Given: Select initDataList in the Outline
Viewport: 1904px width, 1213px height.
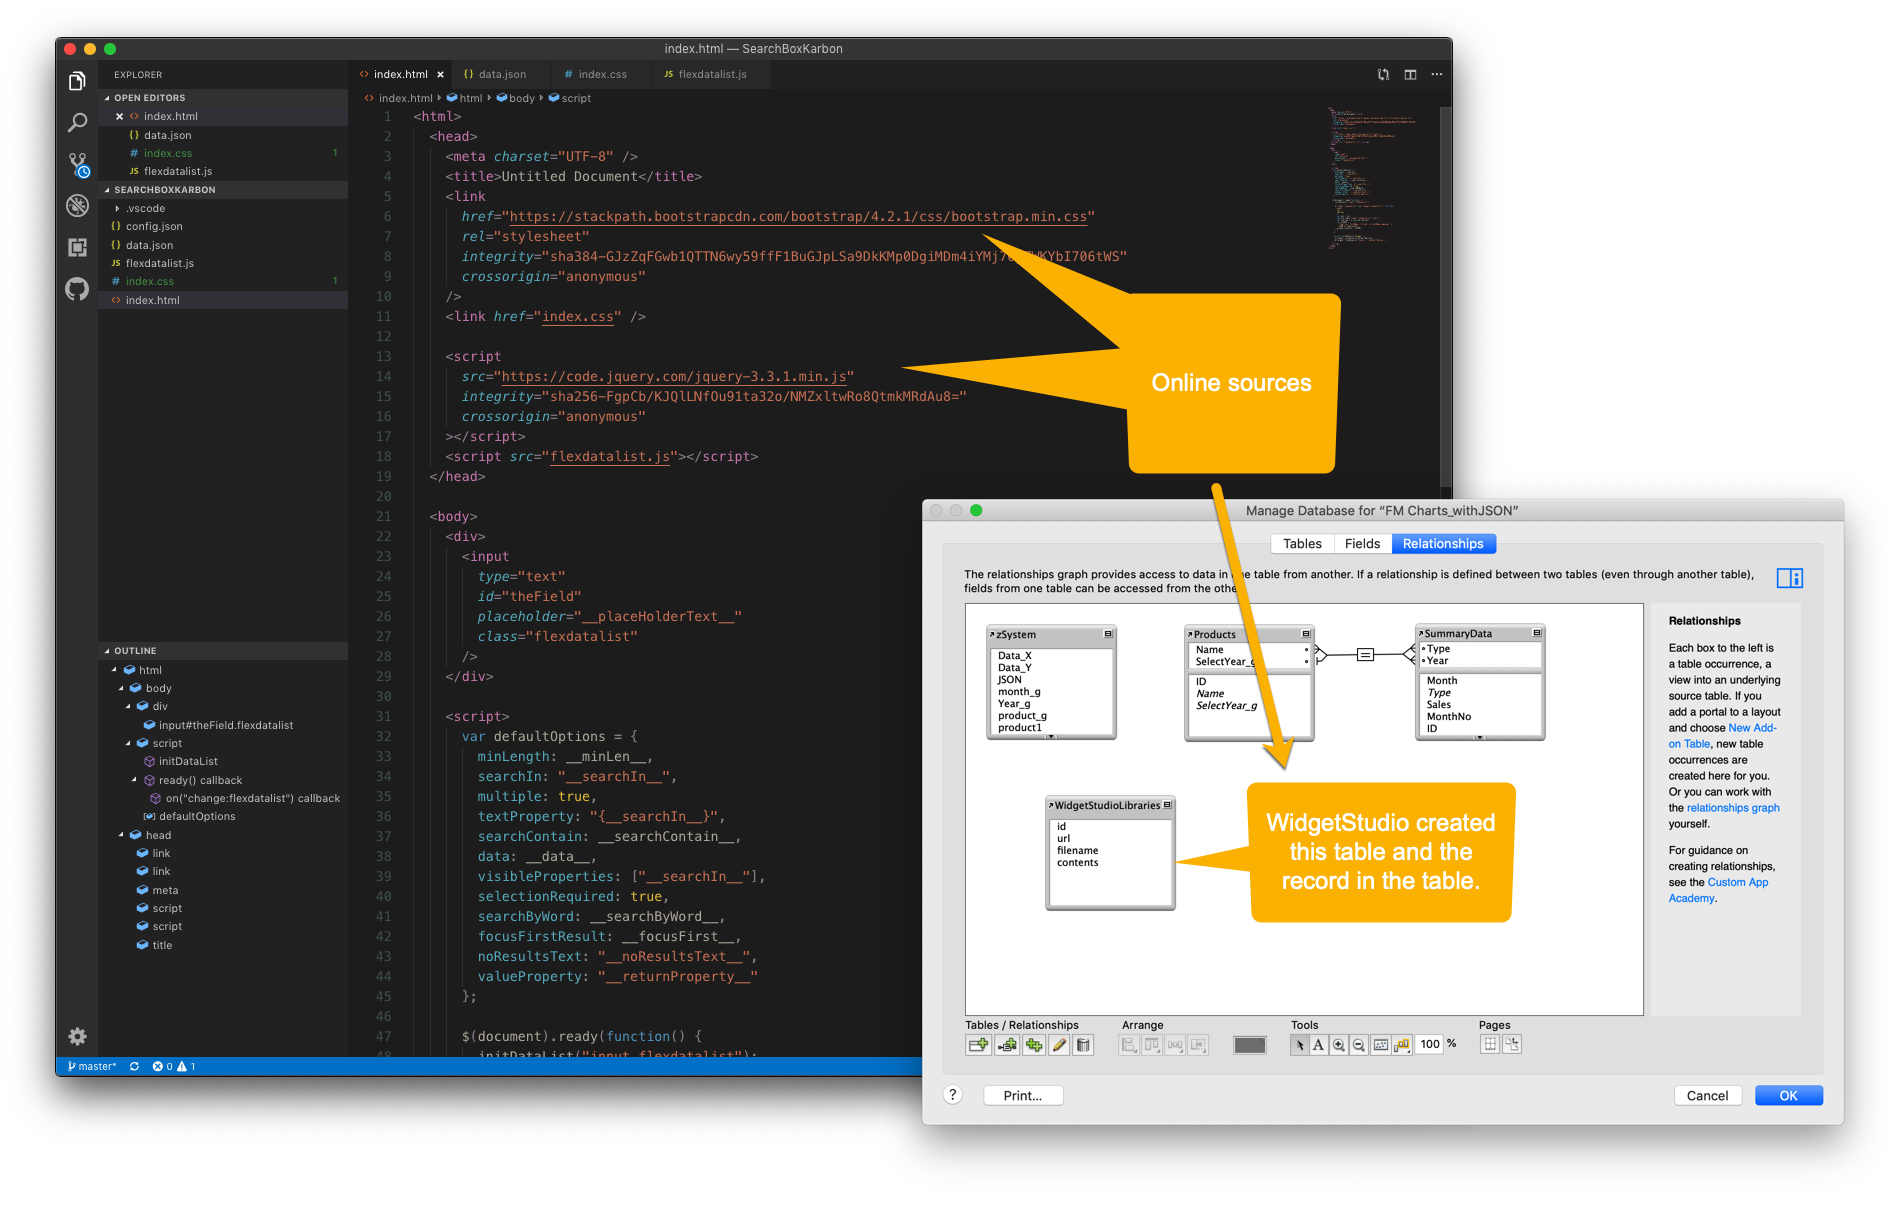Looking at the screenshot, I should (188, 762).
